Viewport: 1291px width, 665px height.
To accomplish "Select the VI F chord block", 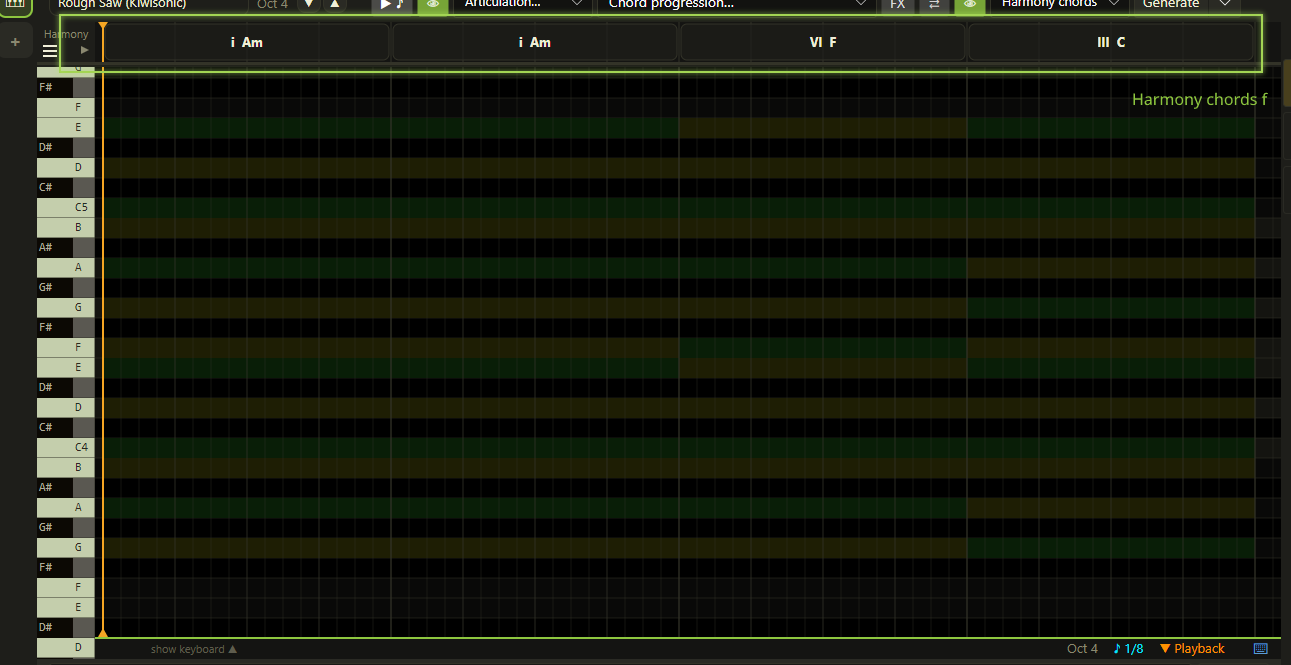I will pos(823,42).
